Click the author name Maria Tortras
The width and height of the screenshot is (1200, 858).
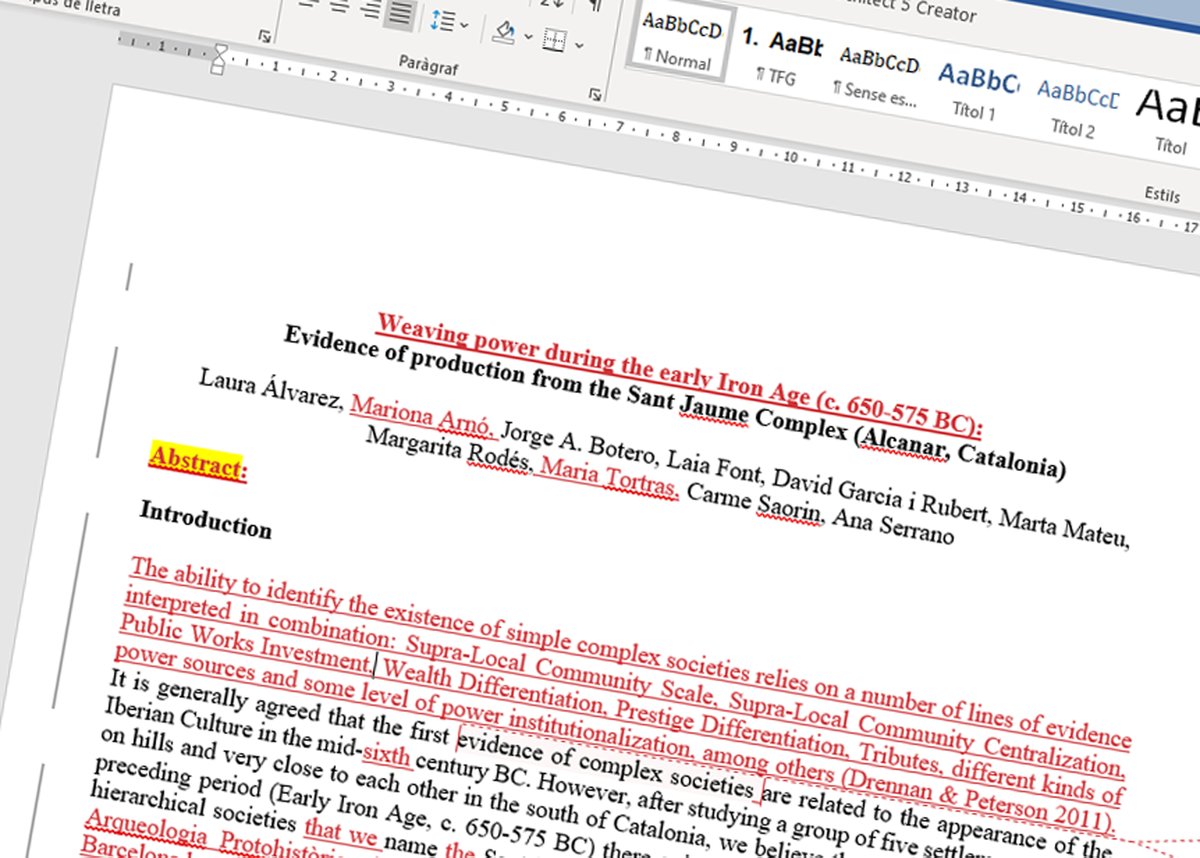[609, 478]
